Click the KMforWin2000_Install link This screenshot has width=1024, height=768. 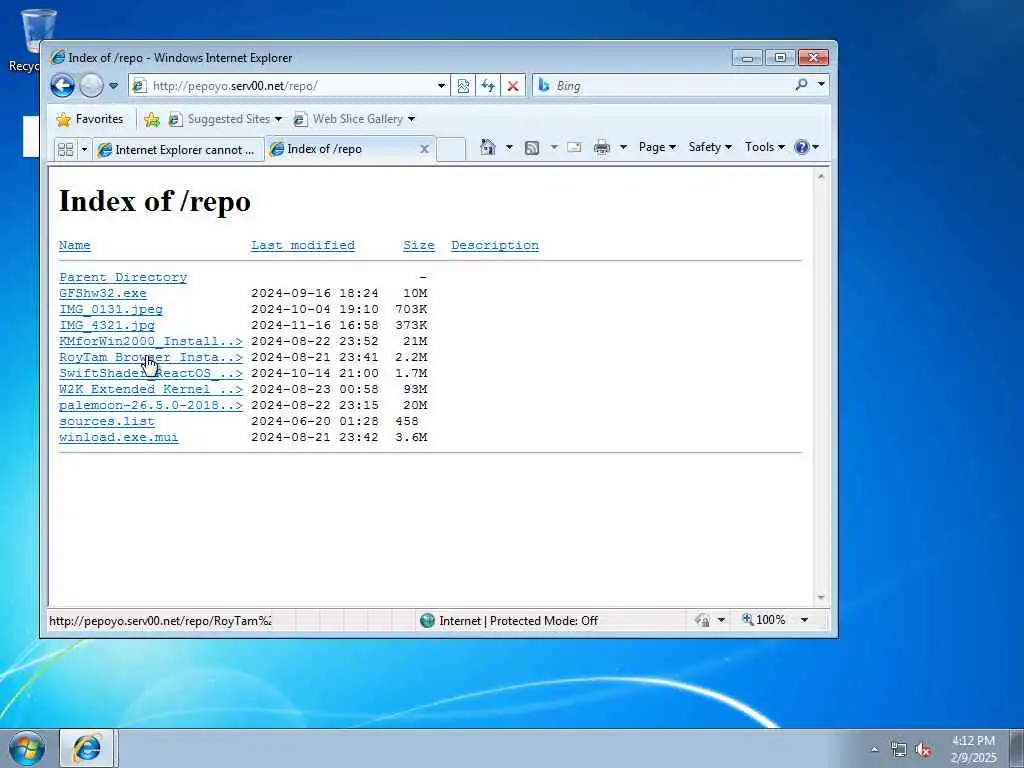pyautogui.click(x=151, y=342)
